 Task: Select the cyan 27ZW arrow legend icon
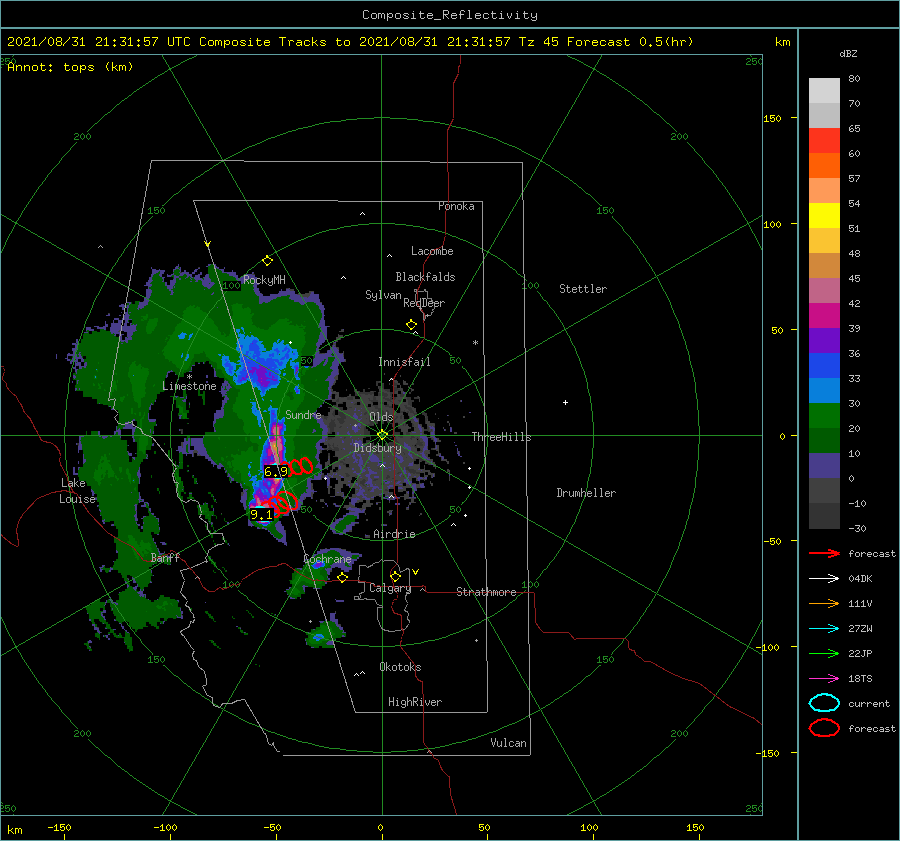point(824,629)
